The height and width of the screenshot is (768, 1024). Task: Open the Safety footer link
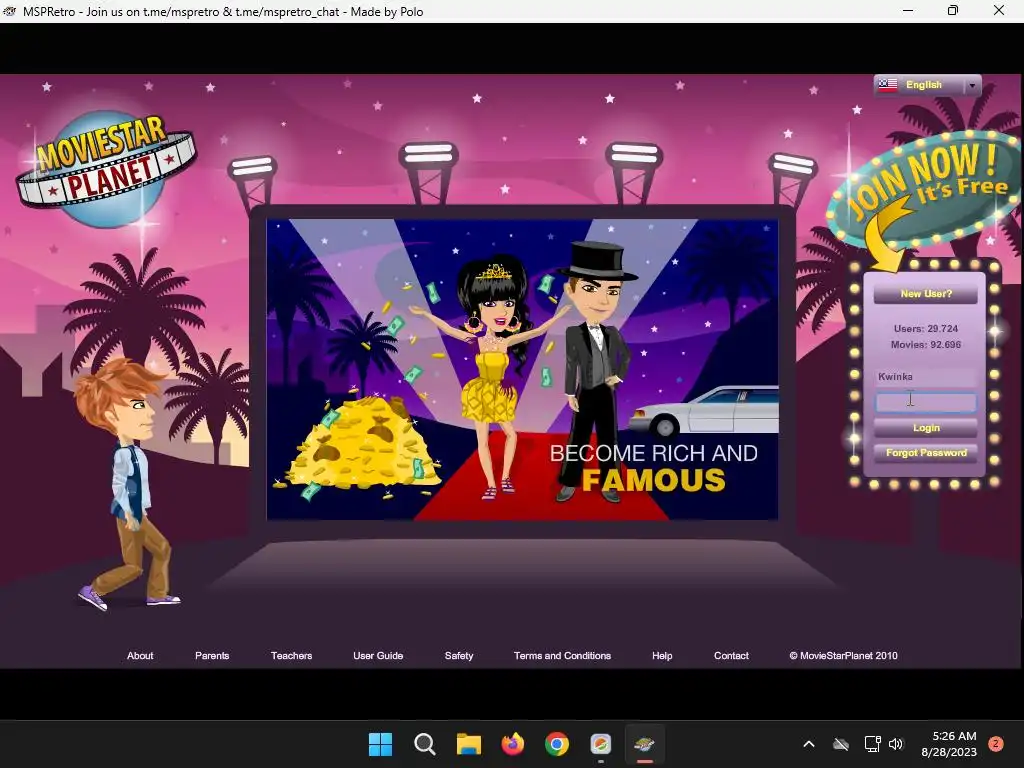tap(459, 656)
